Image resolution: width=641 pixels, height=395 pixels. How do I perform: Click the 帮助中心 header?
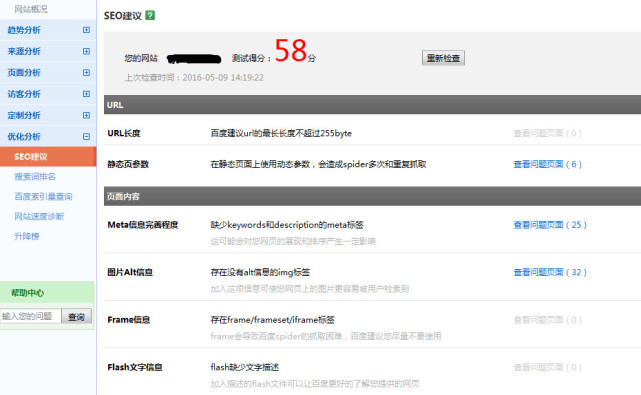tap(47, 292)
